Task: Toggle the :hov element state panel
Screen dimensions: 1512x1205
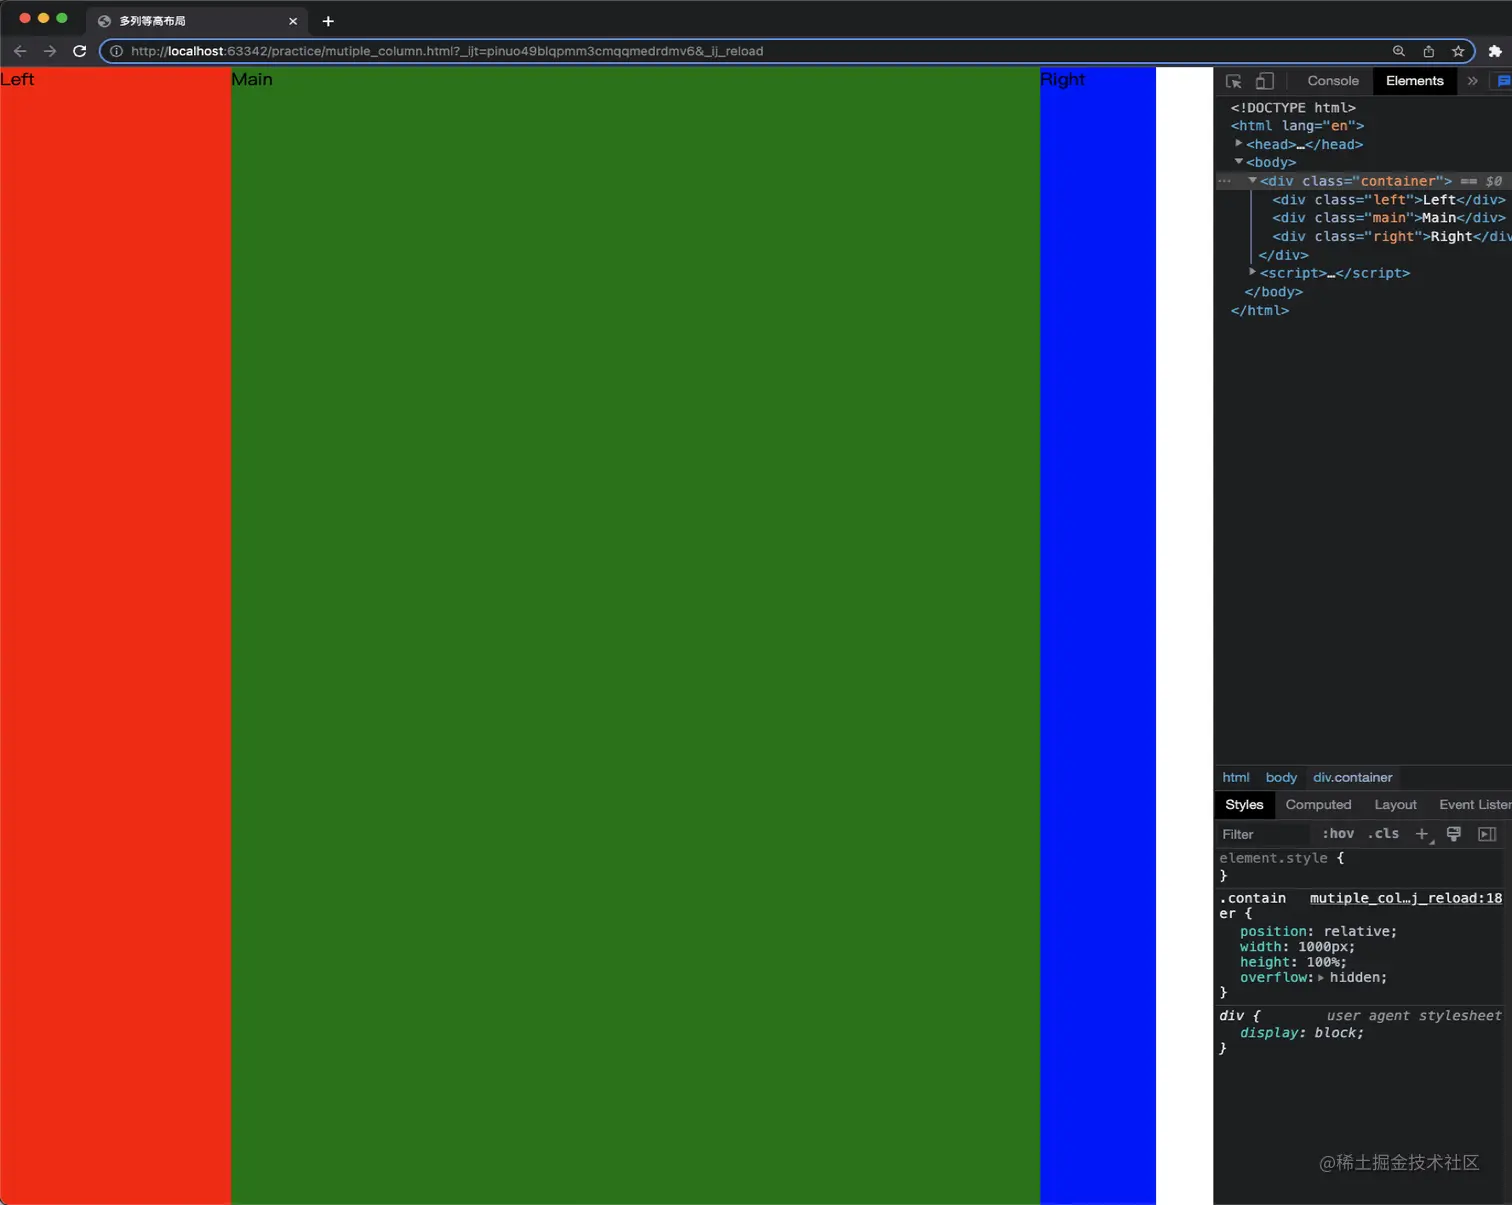Action: [1338, 834]
